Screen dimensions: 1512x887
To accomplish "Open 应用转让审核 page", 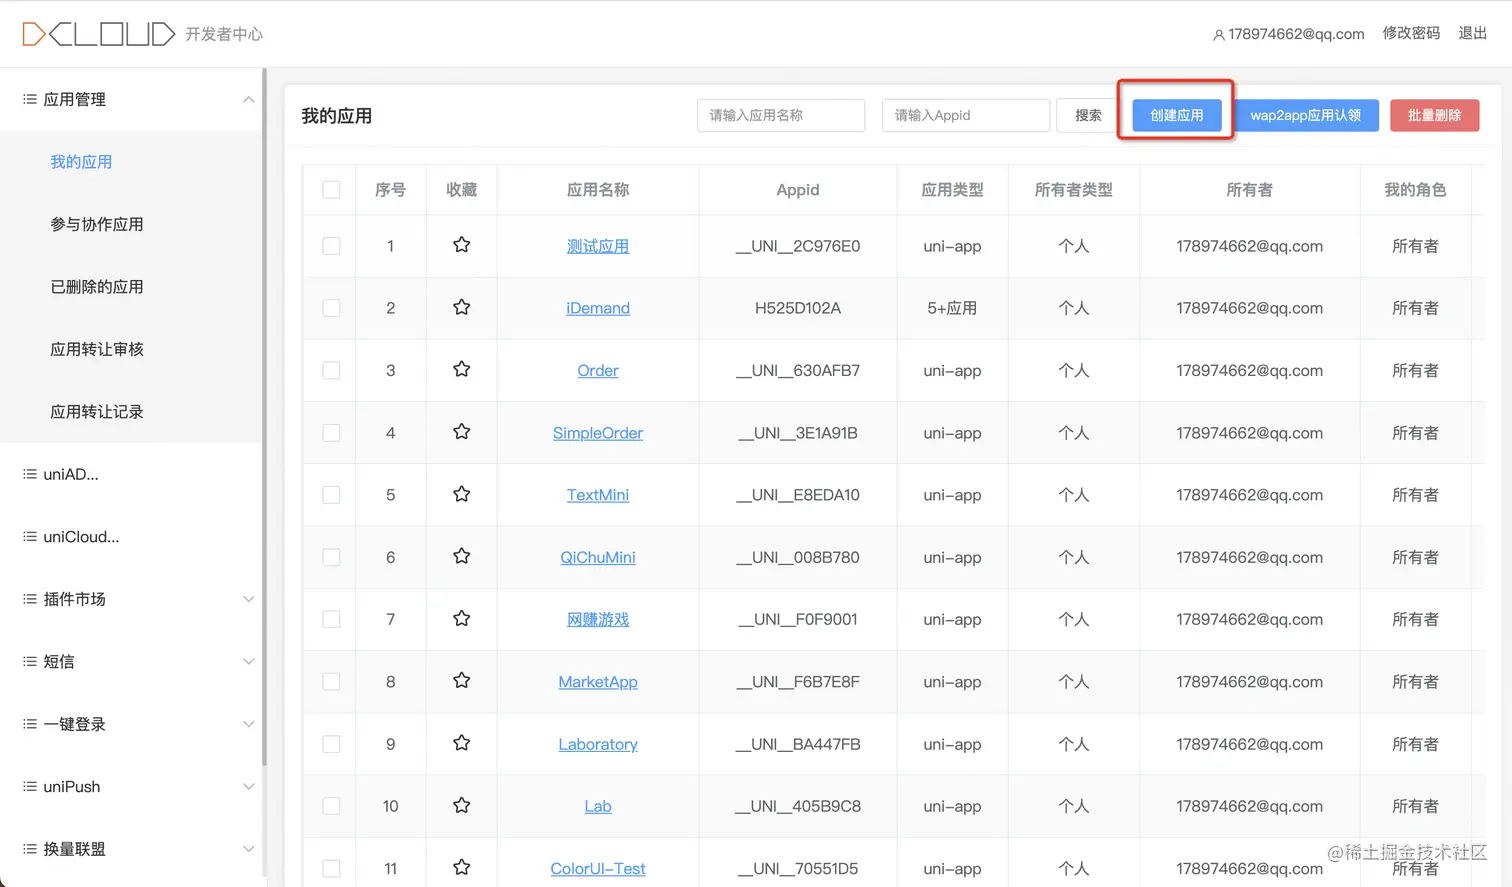I will (x=97, y=349).
